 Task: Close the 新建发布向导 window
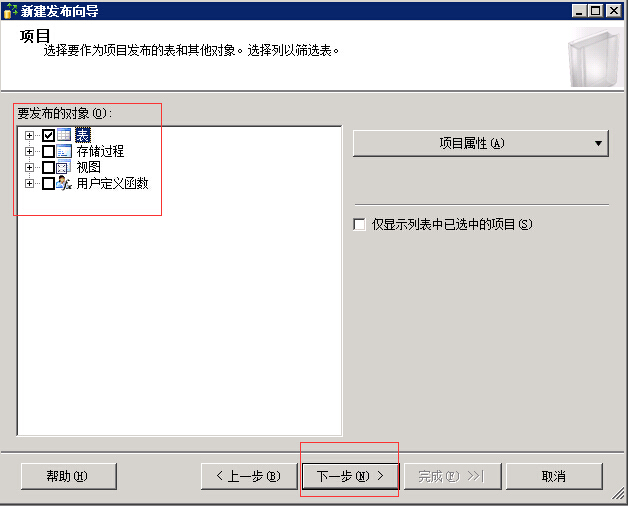coord(614,11)
